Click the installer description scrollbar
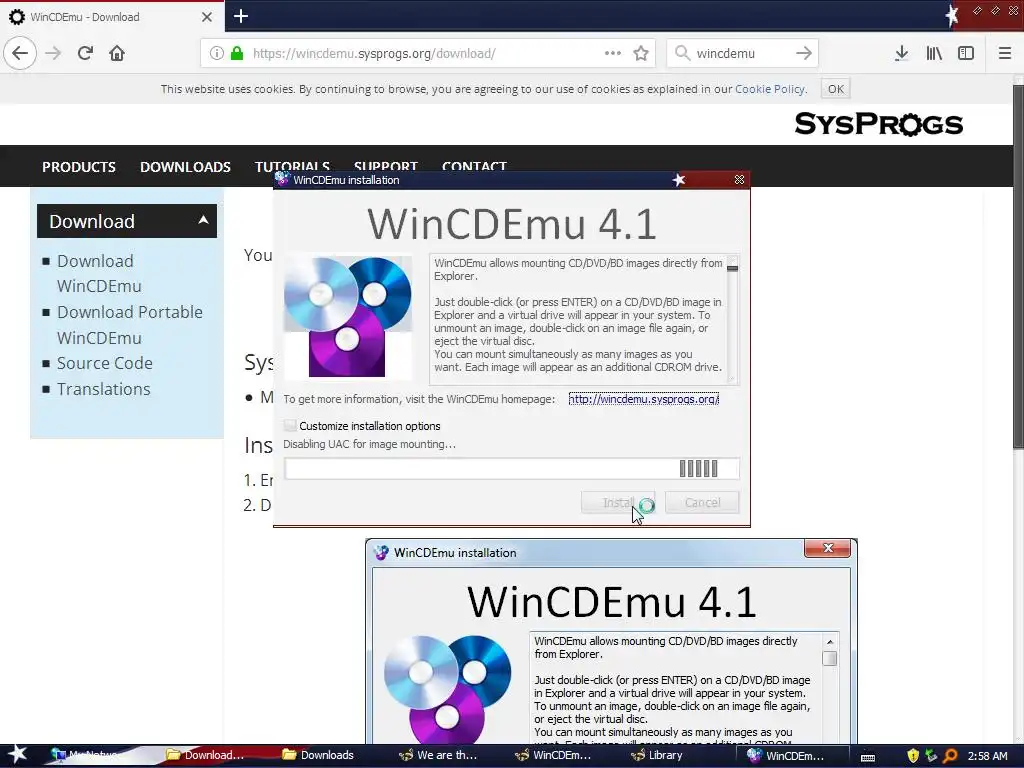Screen dimensions: 1024x768 (x=732, y=318)
